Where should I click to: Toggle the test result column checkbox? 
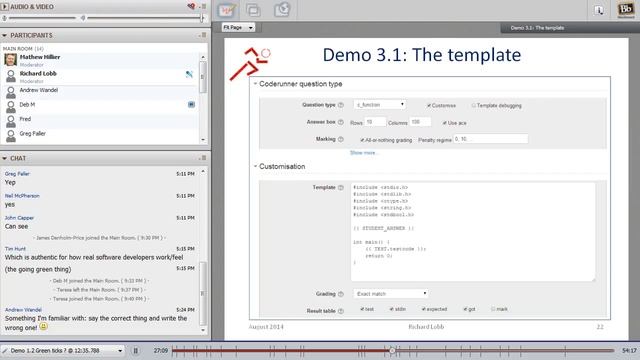(362, 309)
